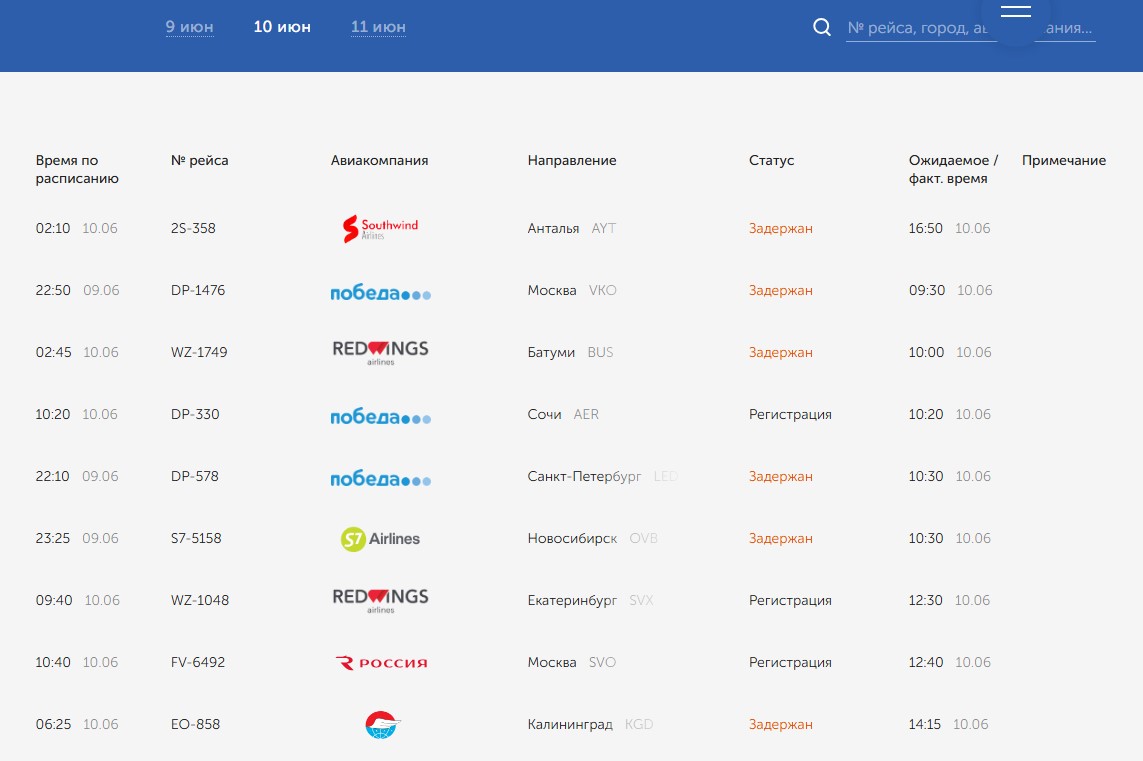
Task: Switch to the 9 июн date tab
Action: pos(190,27)
